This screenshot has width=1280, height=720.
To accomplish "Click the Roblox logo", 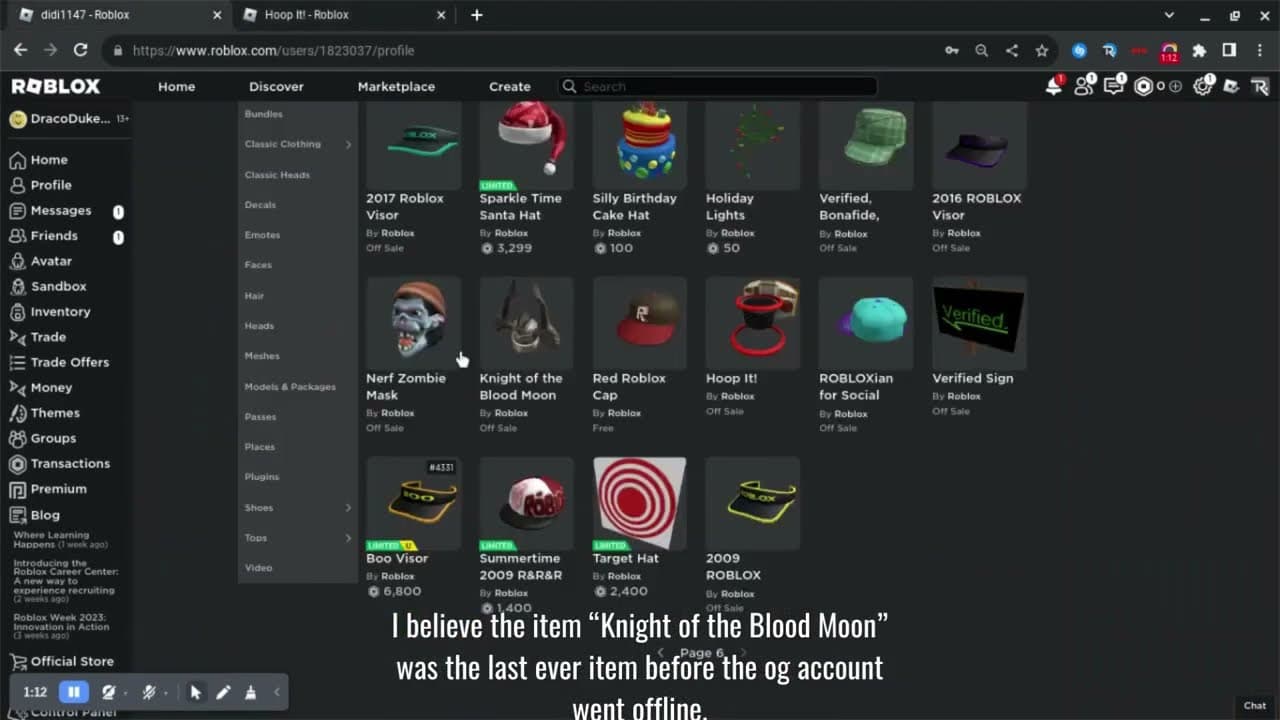I will (56, 87).
